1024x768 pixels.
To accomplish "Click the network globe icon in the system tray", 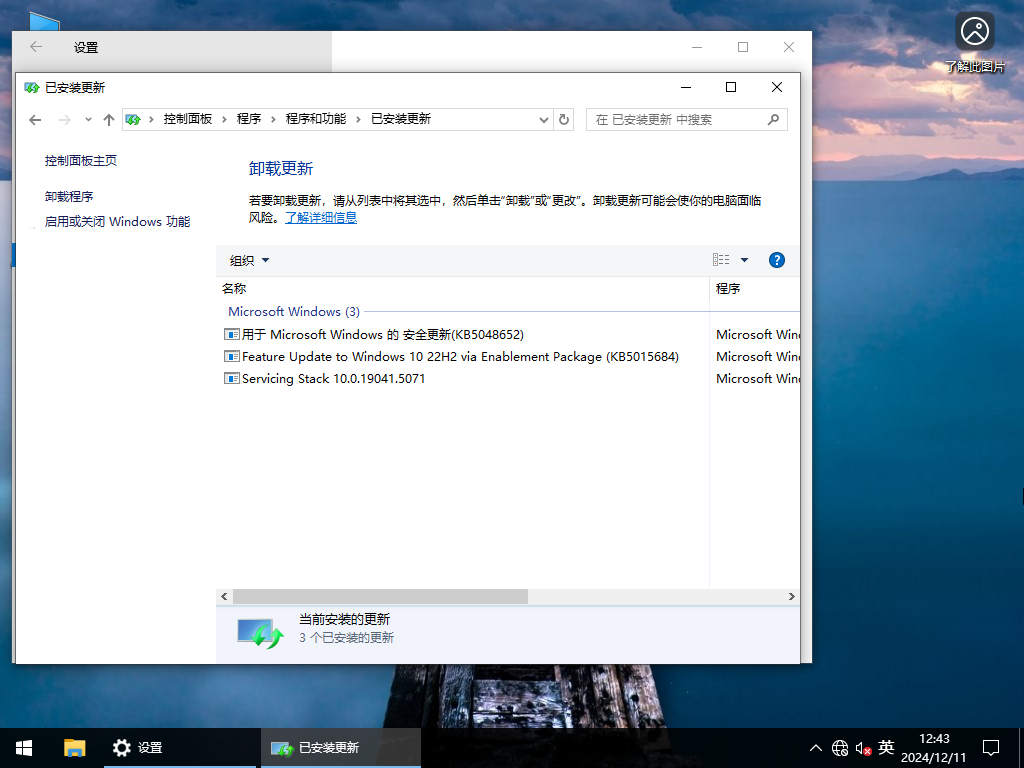I will [x=840, y=747].
